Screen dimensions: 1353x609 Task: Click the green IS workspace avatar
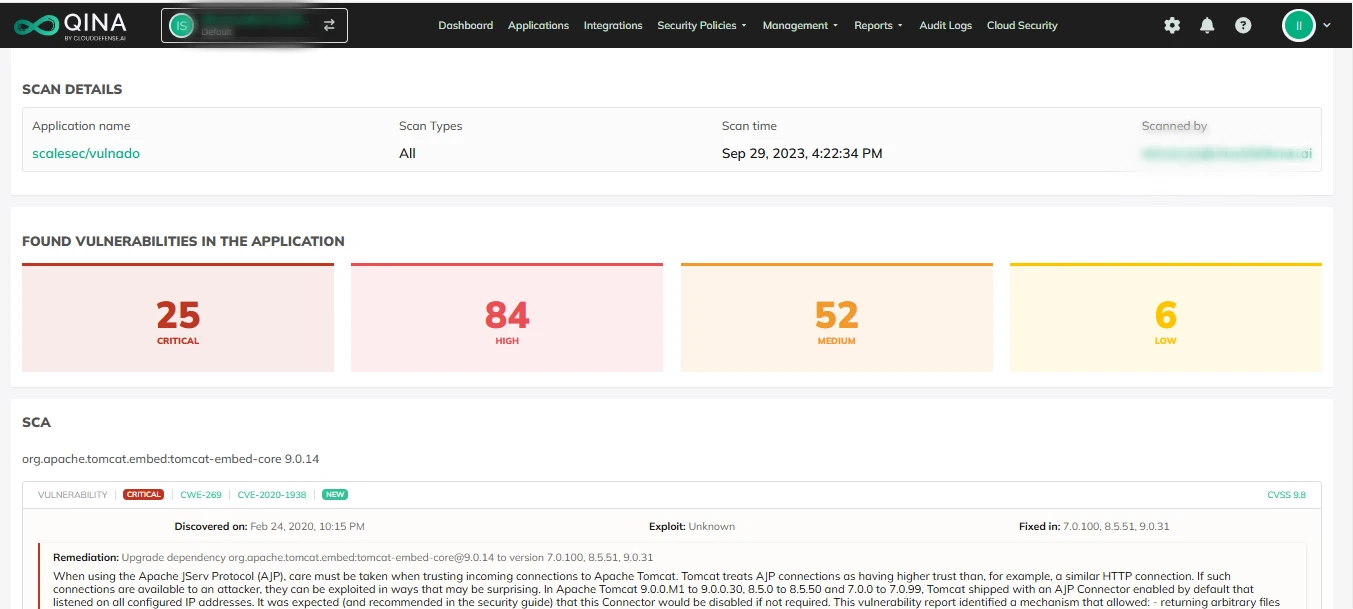click(181, 26)
